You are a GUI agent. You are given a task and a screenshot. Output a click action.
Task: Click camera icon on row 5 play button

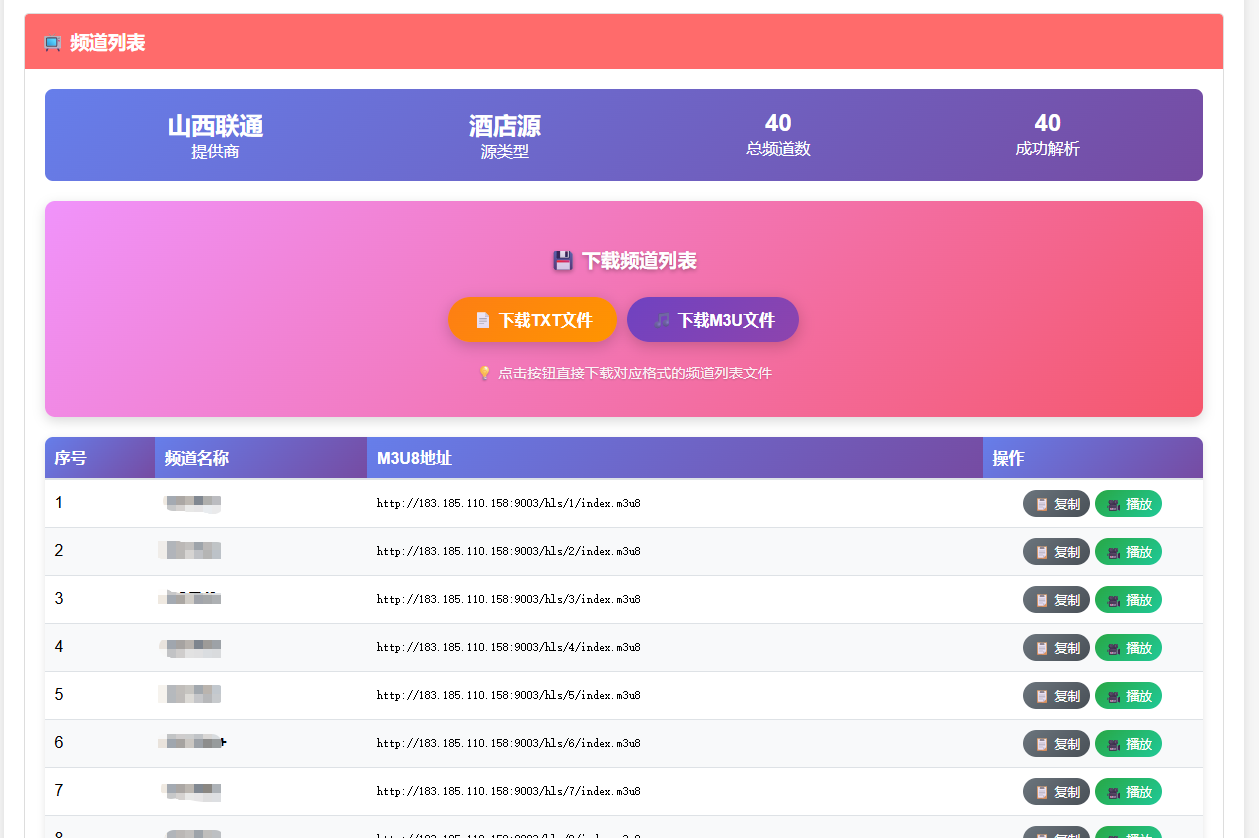tap(1114, 696)
